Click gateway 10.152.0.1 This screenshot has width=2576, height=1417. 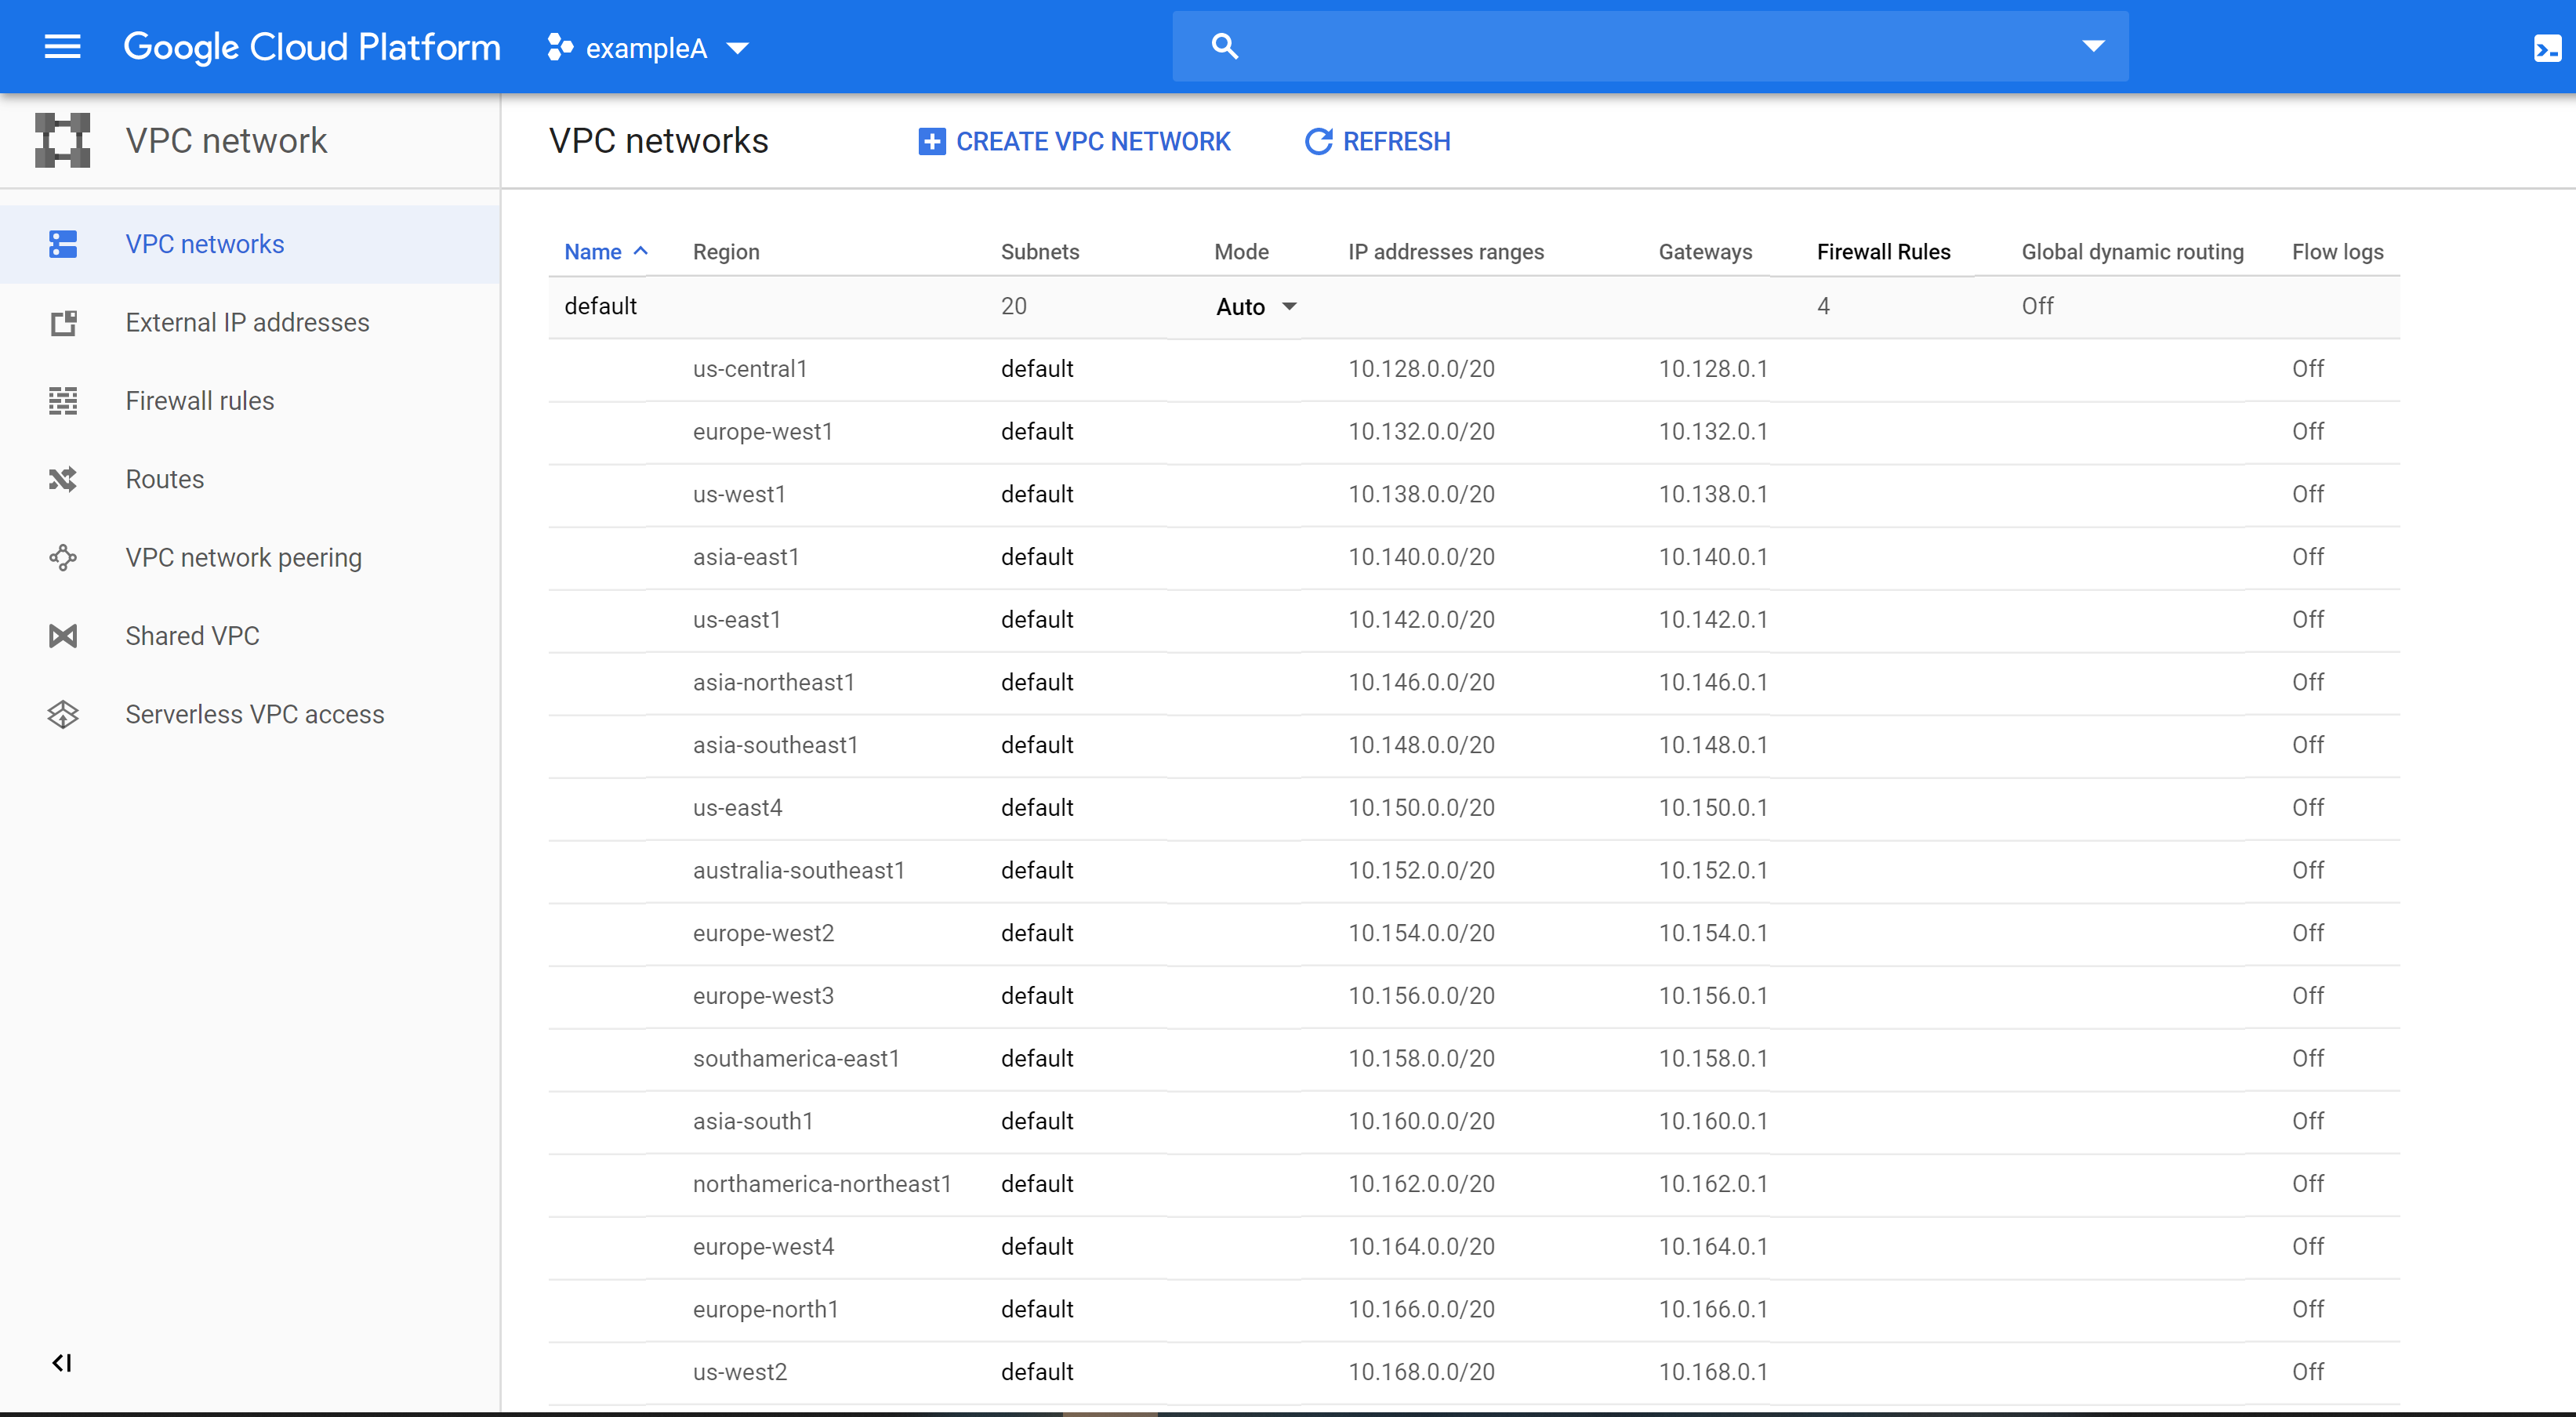tap(1713, 871)
